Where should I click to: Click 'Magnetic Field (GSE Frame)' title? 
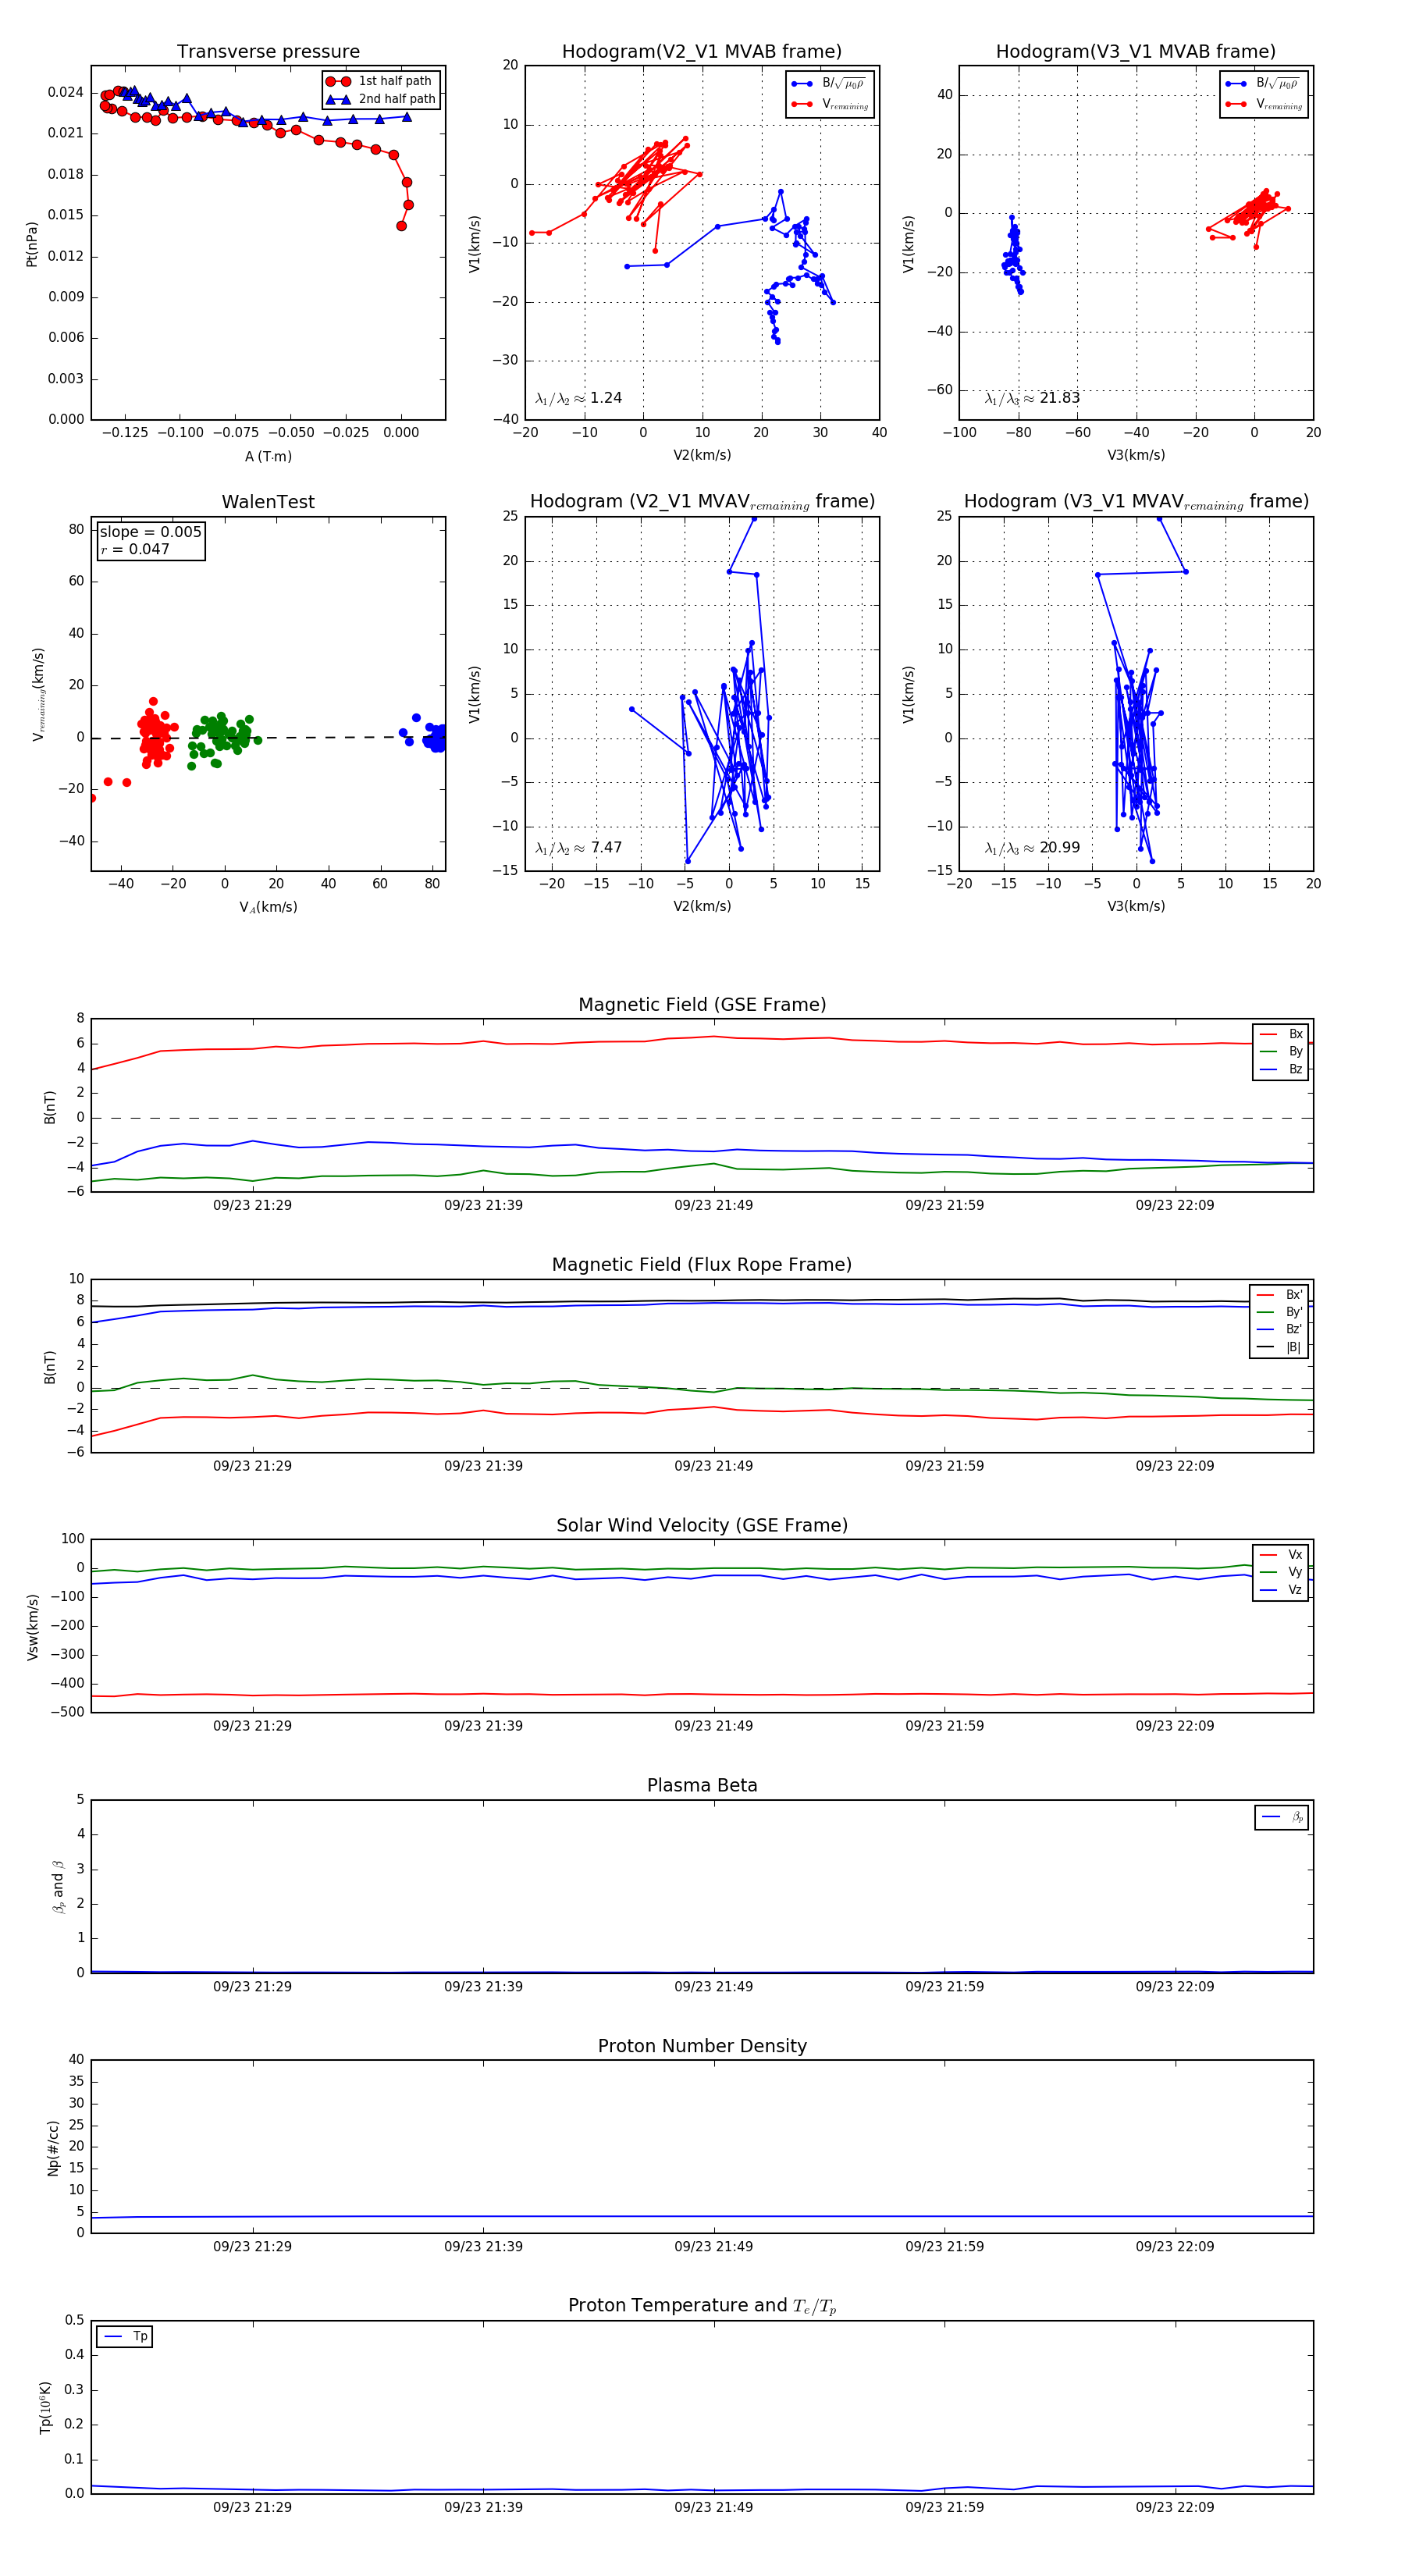point(702,1005)
